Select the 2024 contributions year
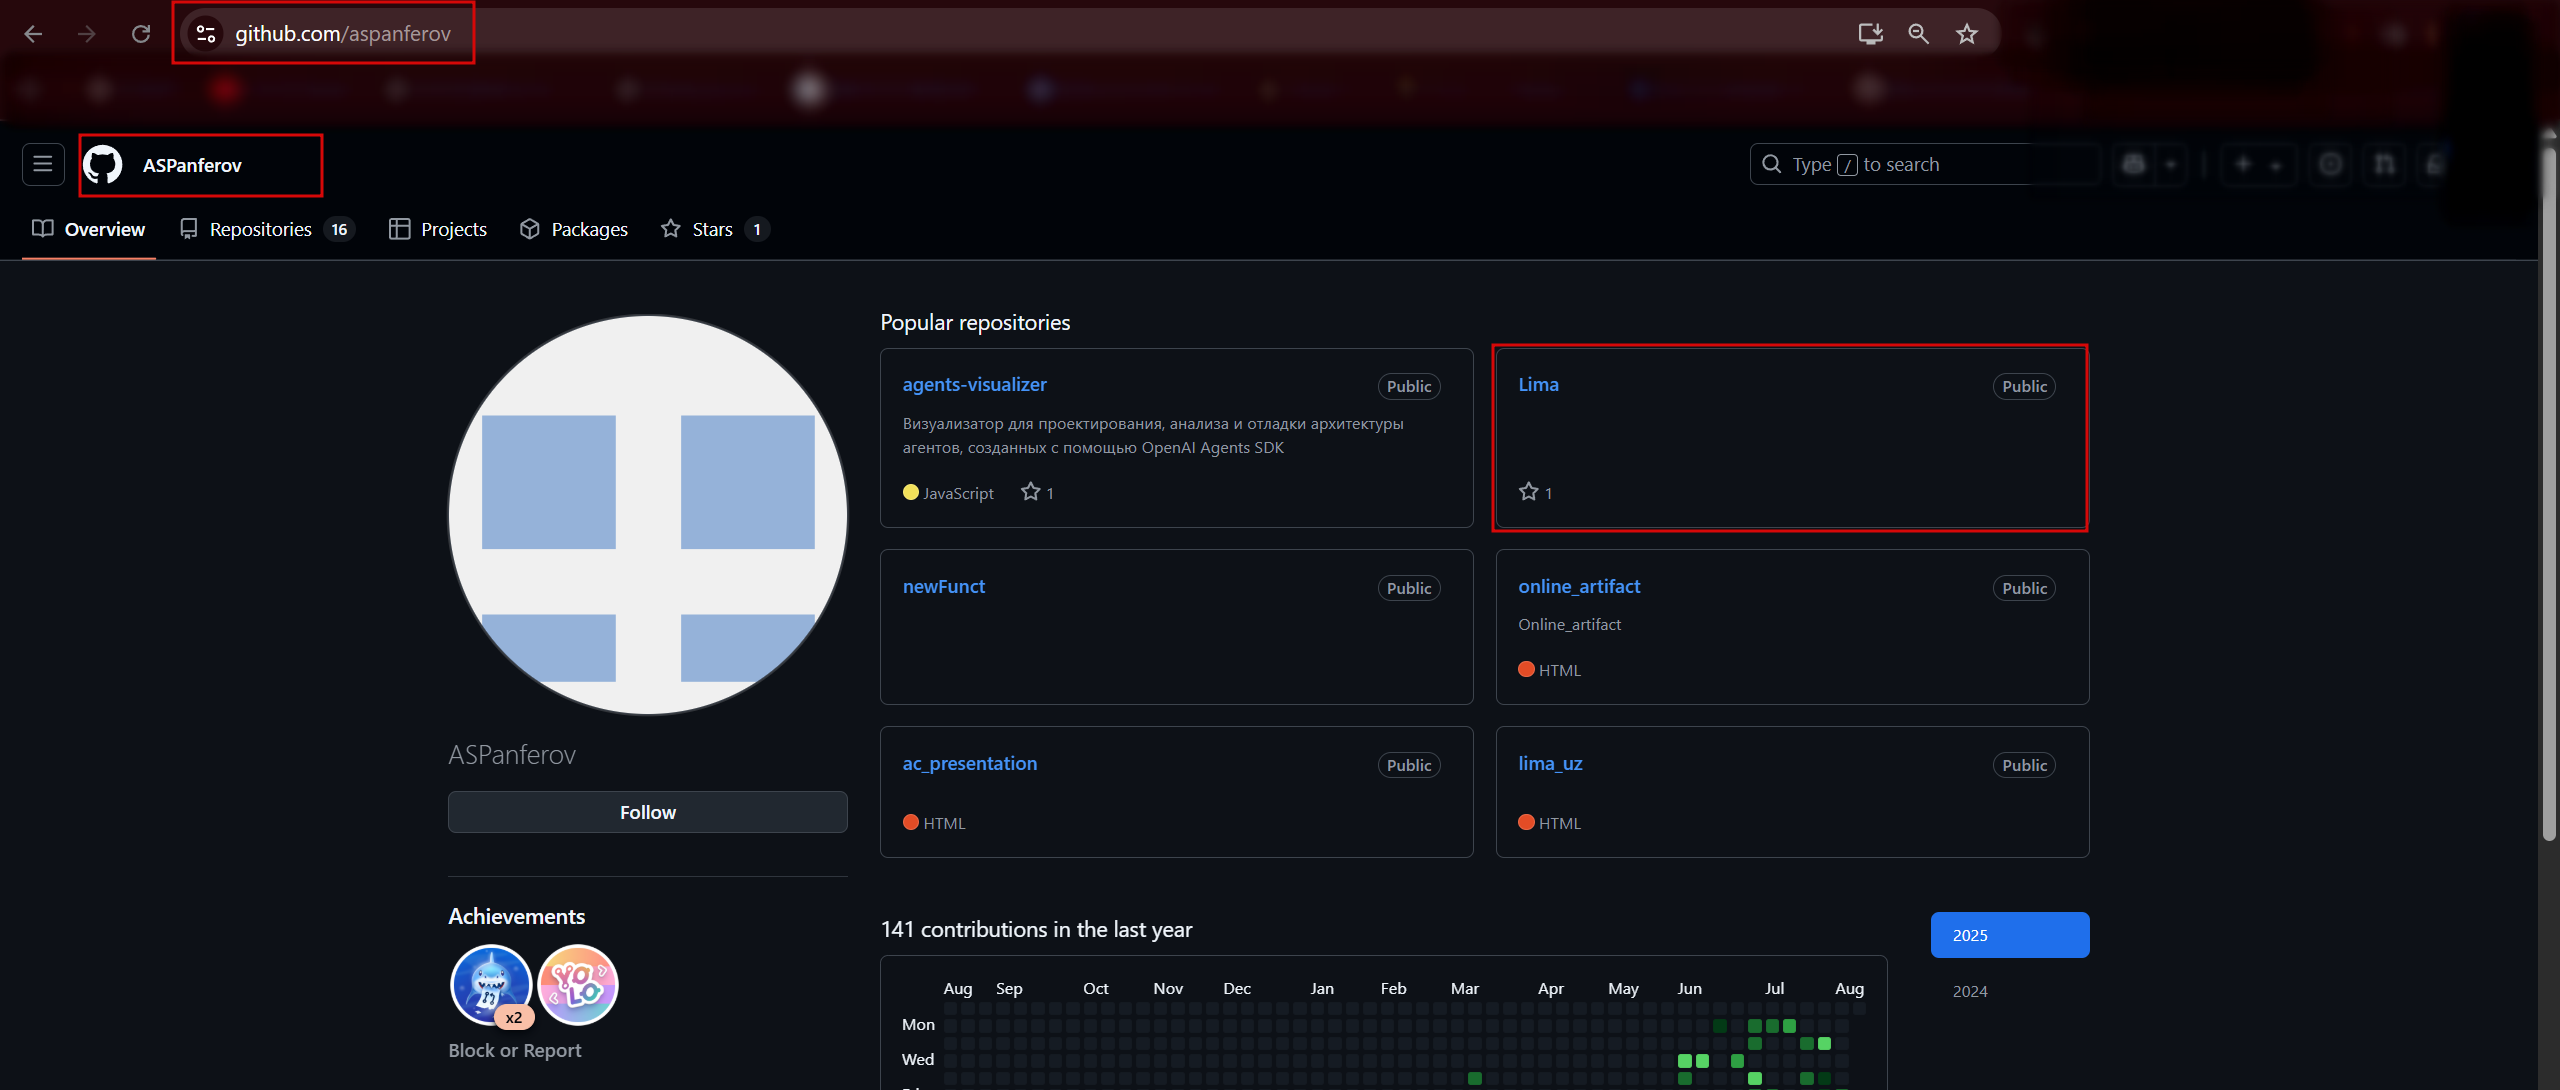The height and width of the screenshot is (1090, 2560). 1970,991
